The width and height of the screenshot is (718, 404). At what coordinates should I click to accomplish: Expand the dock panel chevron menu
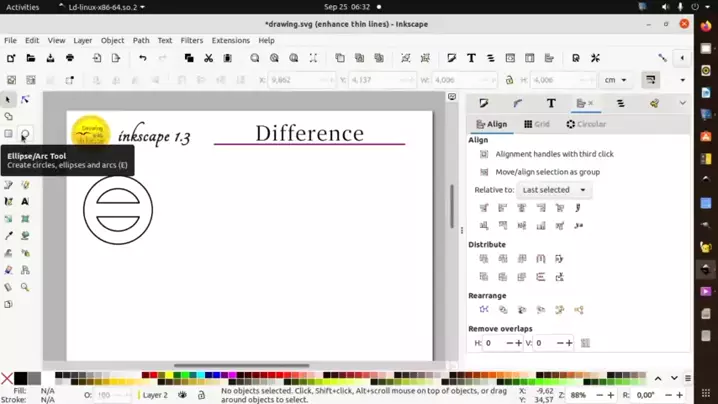(x=683, y=103)
